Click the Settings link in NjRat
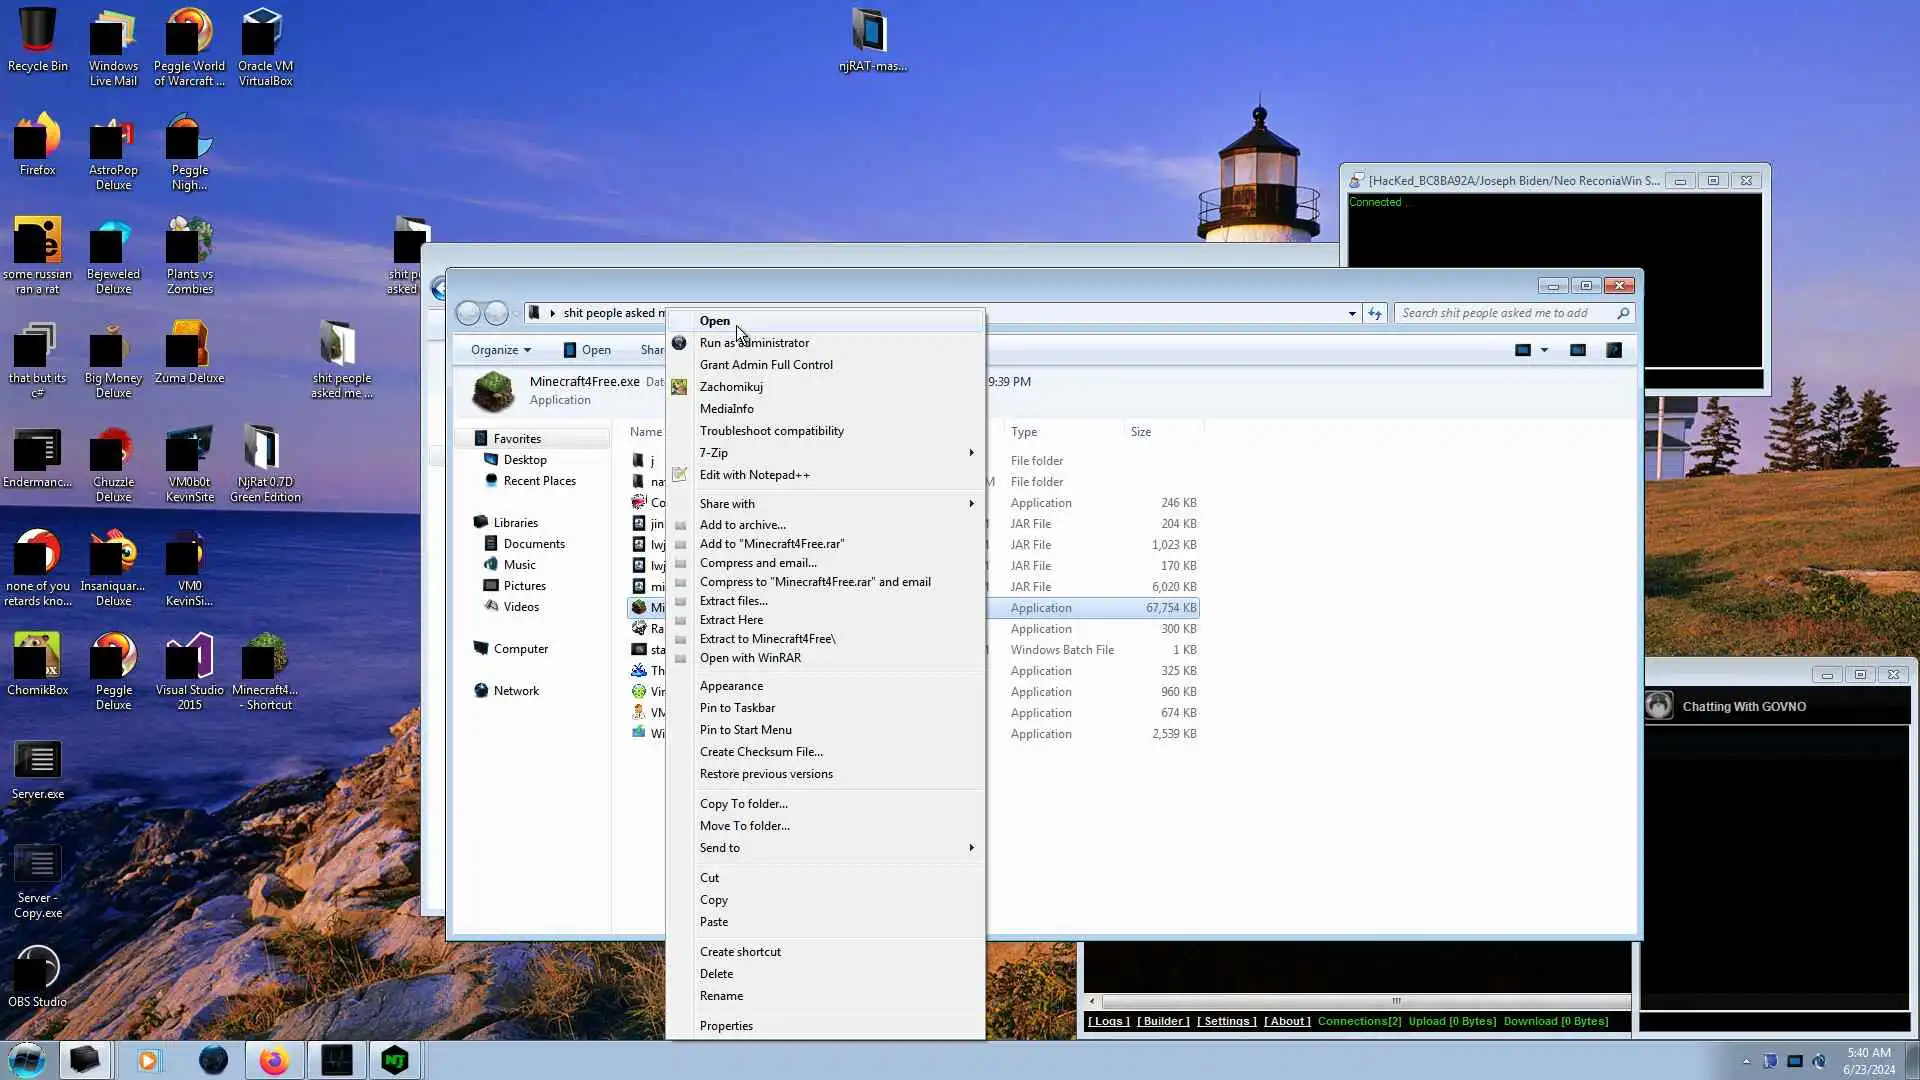Screen dimensions: 1920x1080 click(x=1226, y=1021)
